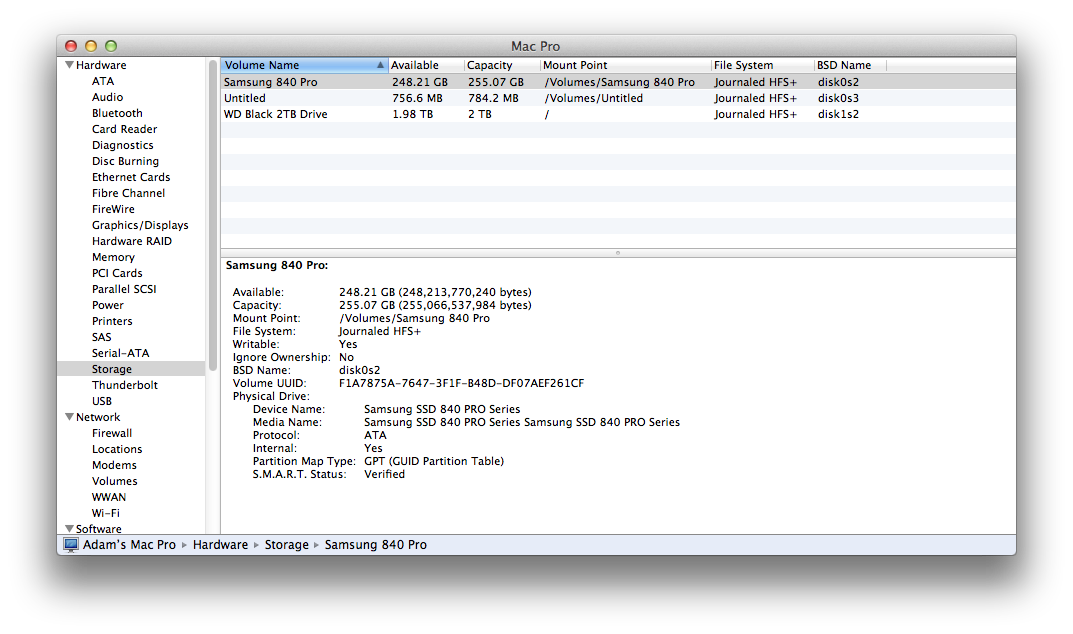Click Hardware in the path bar
This screenshot has height=634, width=1073.
220,545
